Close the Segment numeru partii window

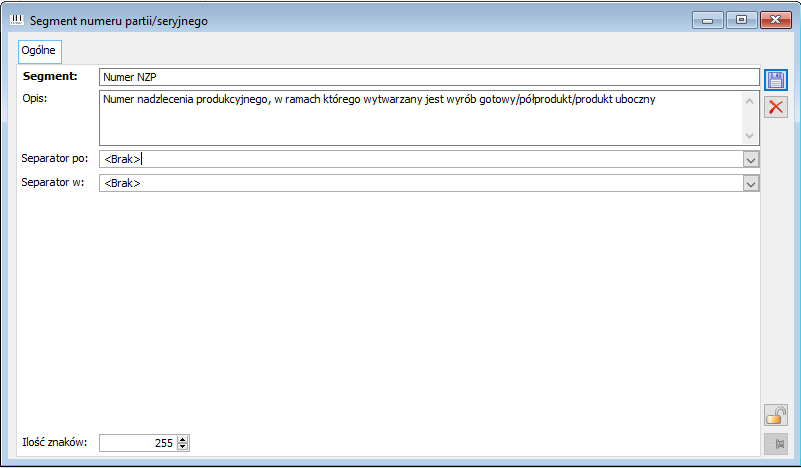(775, 20)
